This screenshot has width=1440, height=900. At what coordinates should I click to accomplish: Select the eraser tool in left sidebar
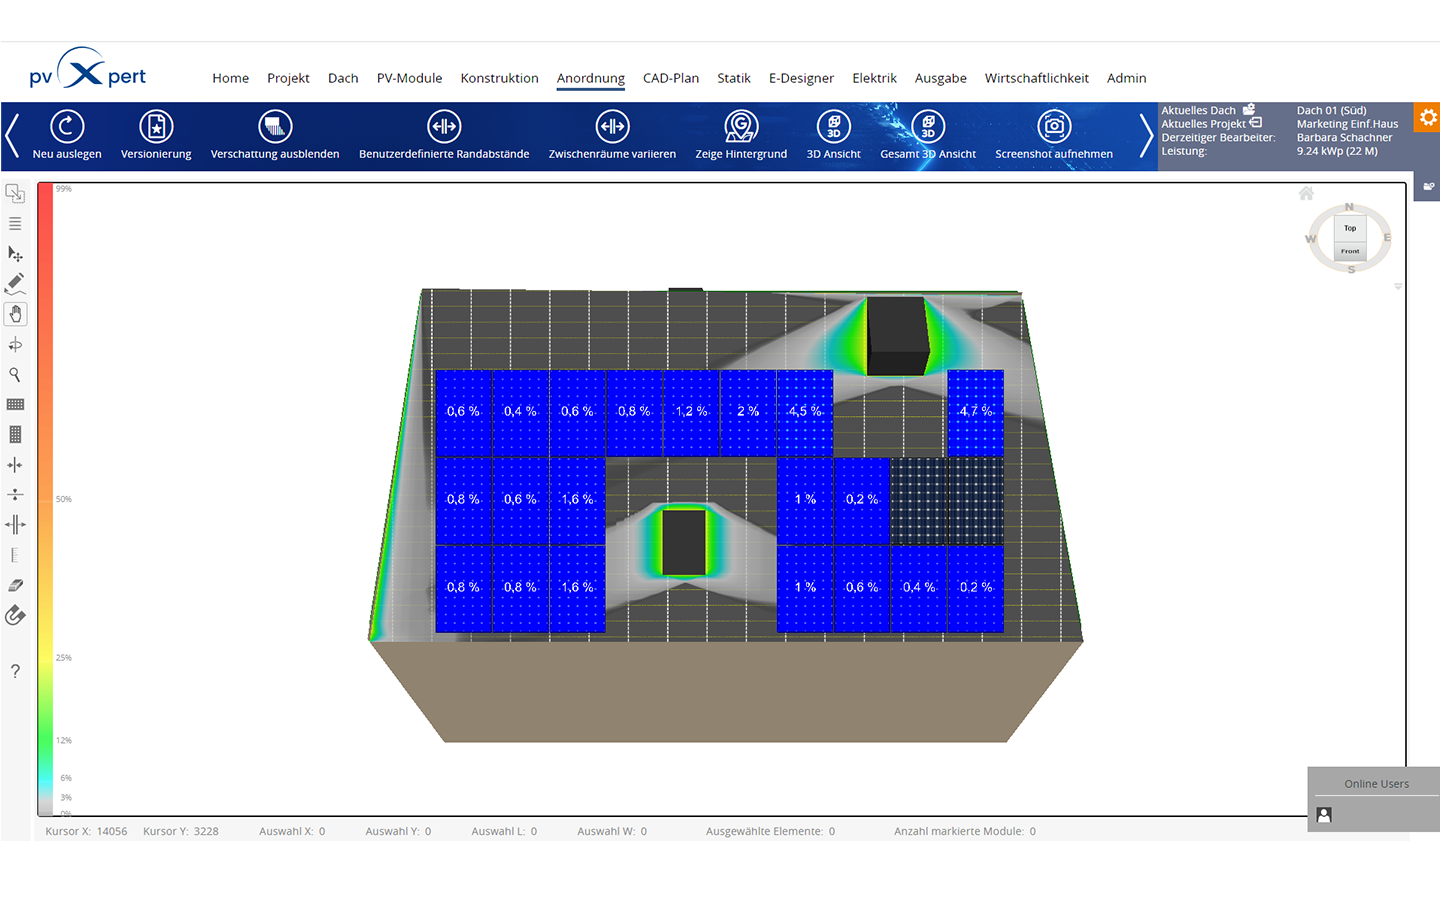15,585
